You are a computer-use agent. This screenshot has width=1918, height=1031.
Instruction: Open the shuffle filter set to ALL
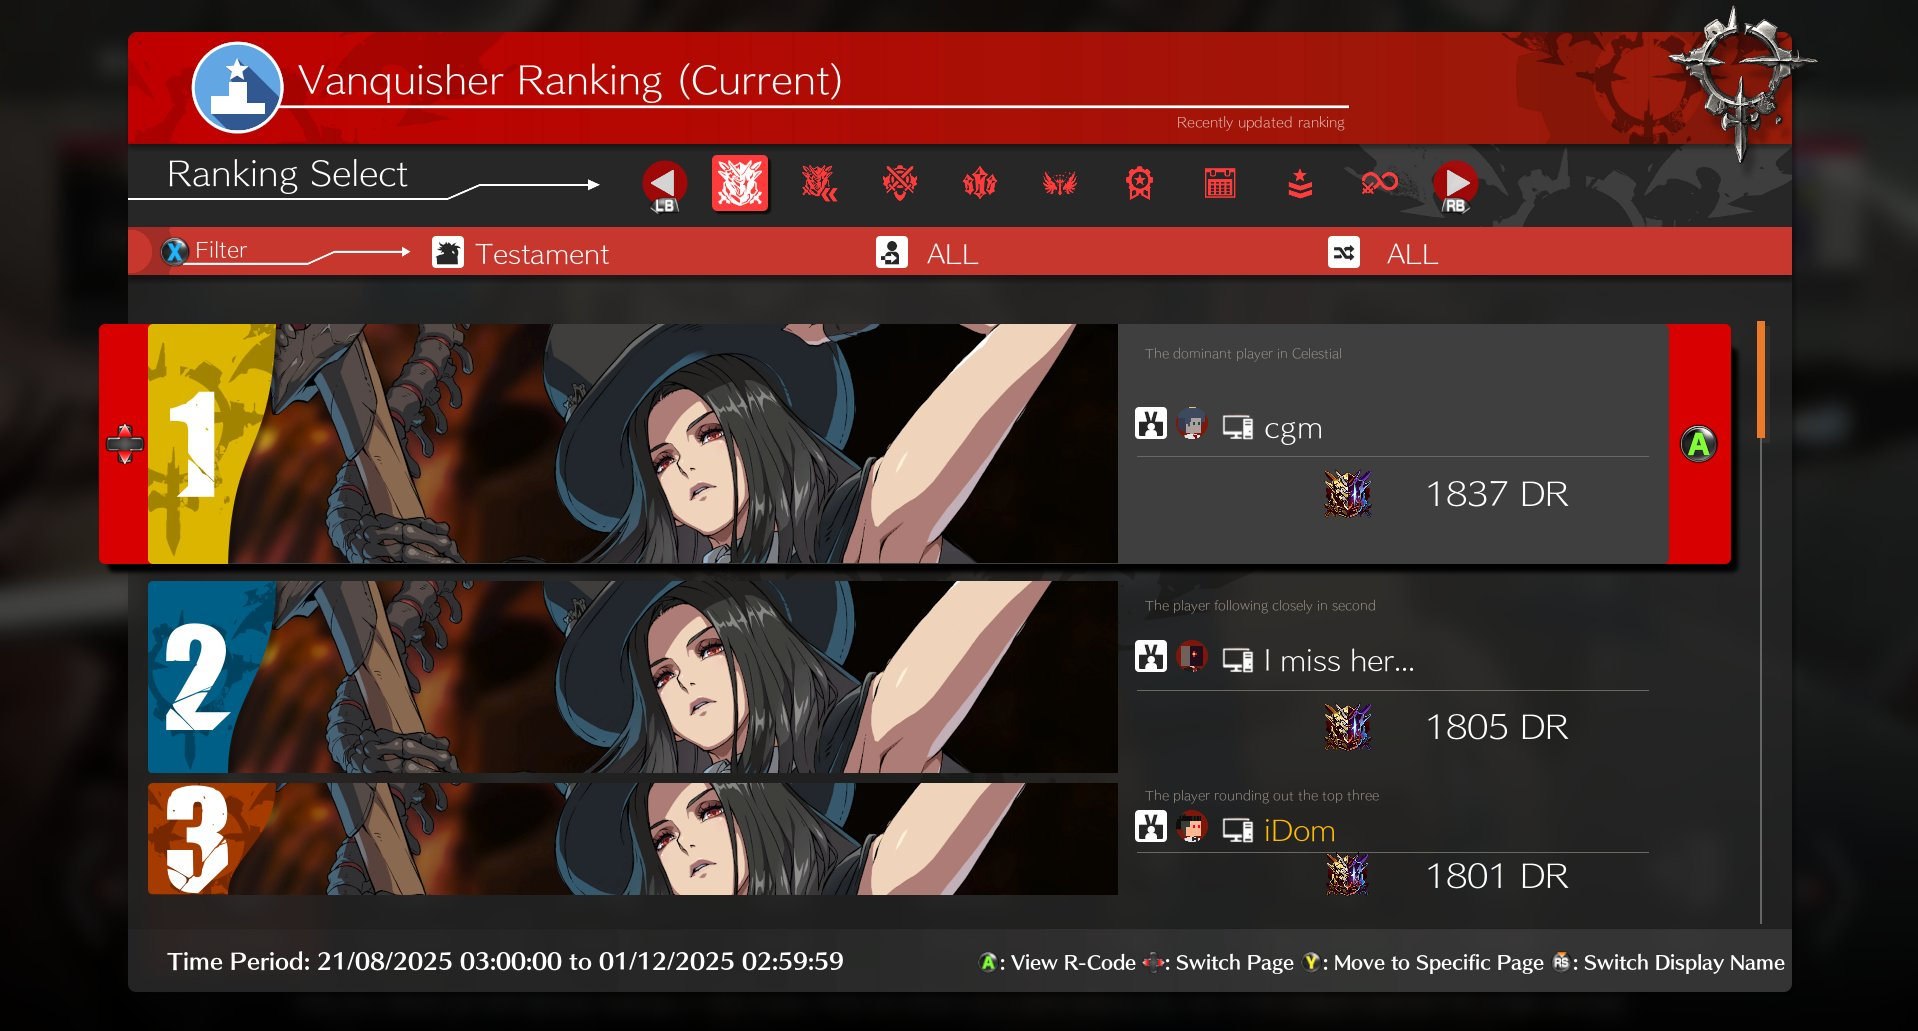click(x=1412, y=254)
